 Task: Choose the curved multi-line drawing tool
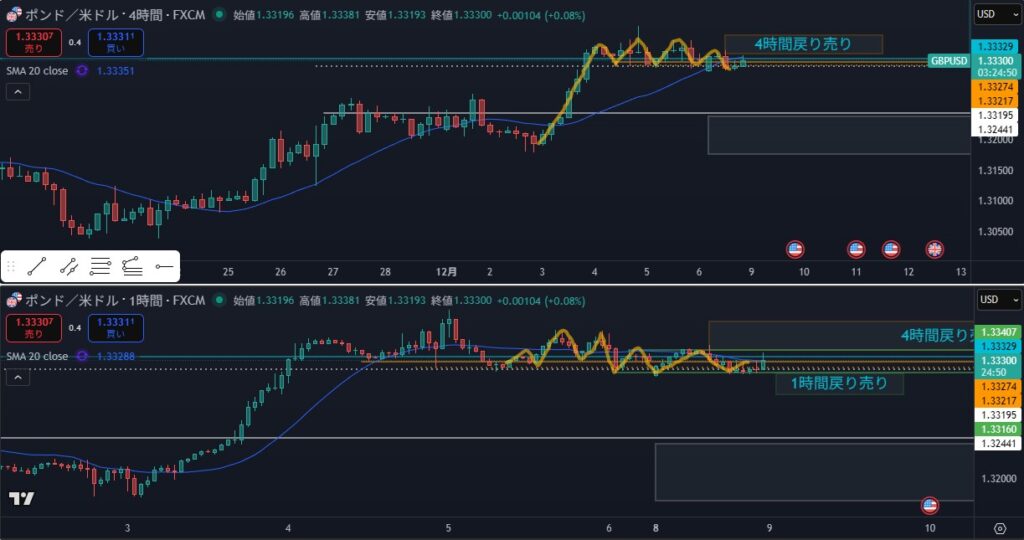(132, 266)
